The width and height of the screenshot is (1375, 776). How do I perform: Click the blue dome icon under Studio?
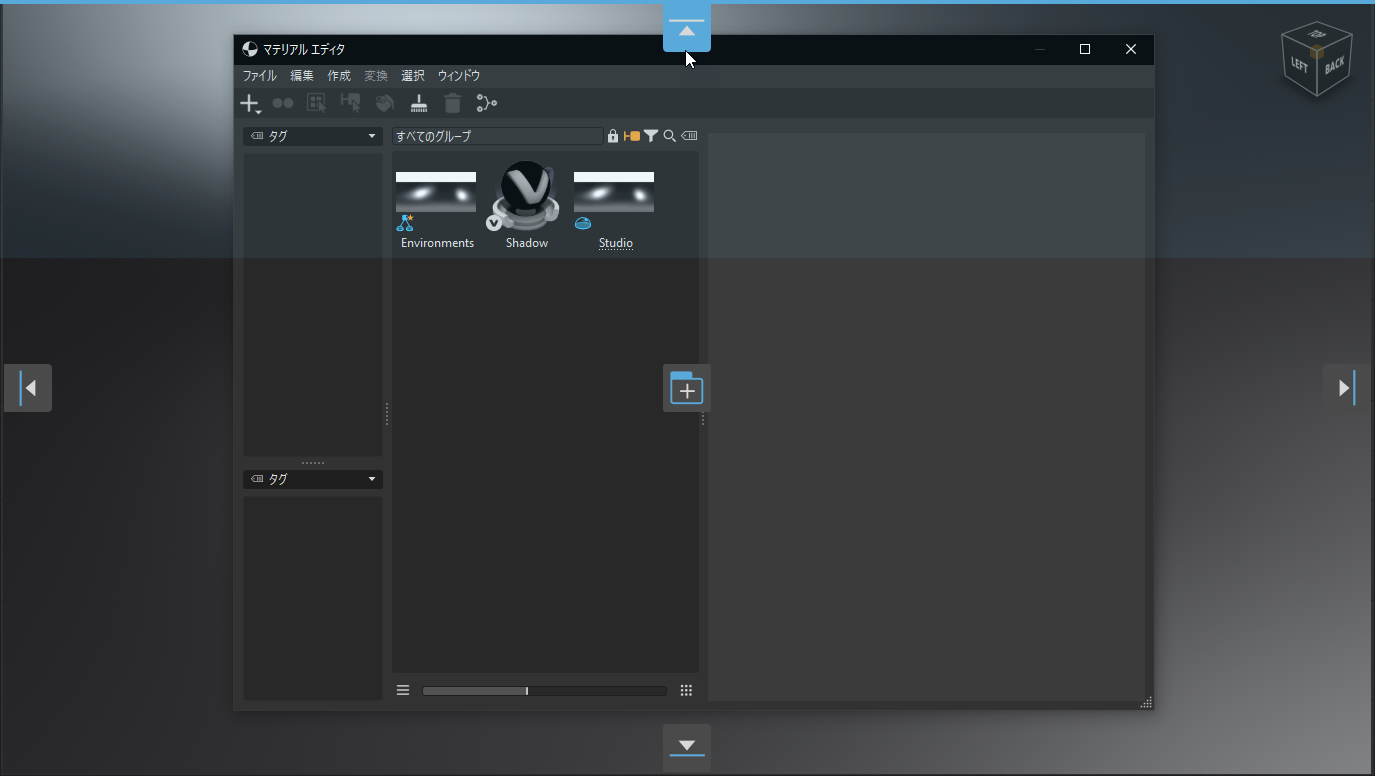583,223
